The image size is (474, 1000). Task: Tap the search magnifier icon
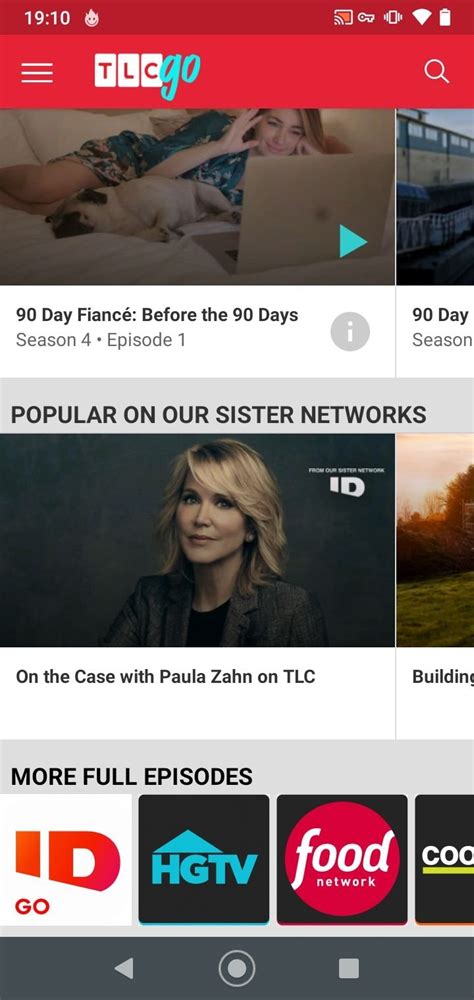point(437,71)
